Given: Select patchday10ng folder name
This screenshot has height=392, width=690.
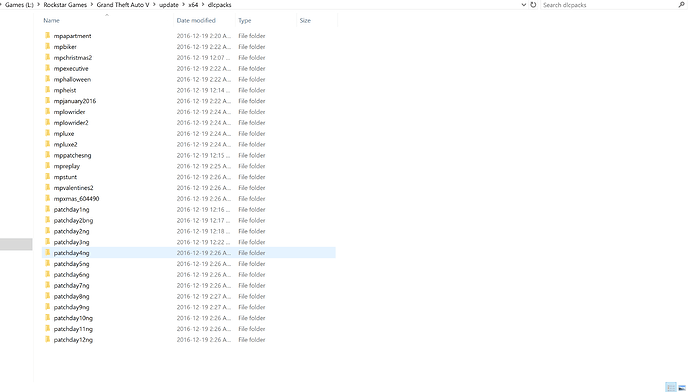Looking at the screenshot, I should click(x=73, y=318).
